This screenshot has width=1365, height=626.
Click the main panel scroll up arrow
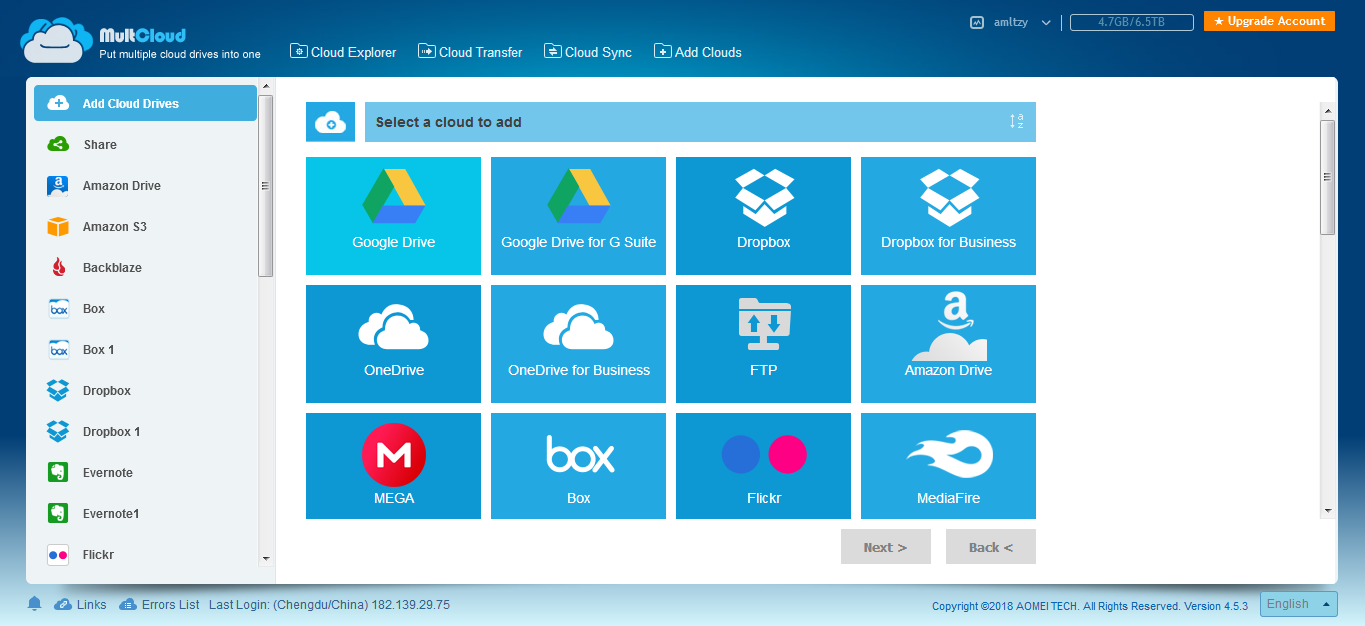[x=1327, y=110]
